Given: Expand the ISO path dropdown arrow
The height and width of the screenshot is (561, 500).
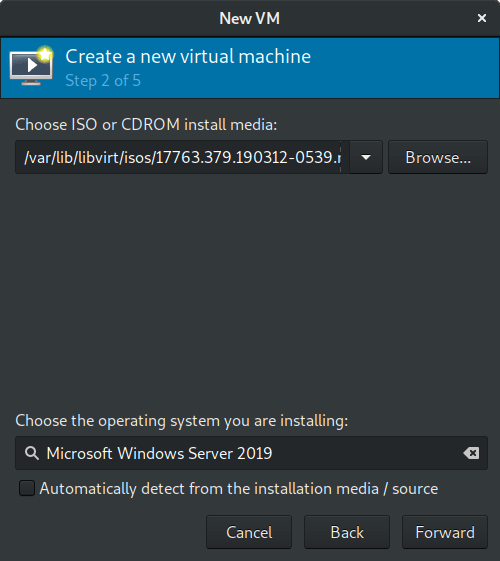Looking at the screenshot, I should coord(366,157).
